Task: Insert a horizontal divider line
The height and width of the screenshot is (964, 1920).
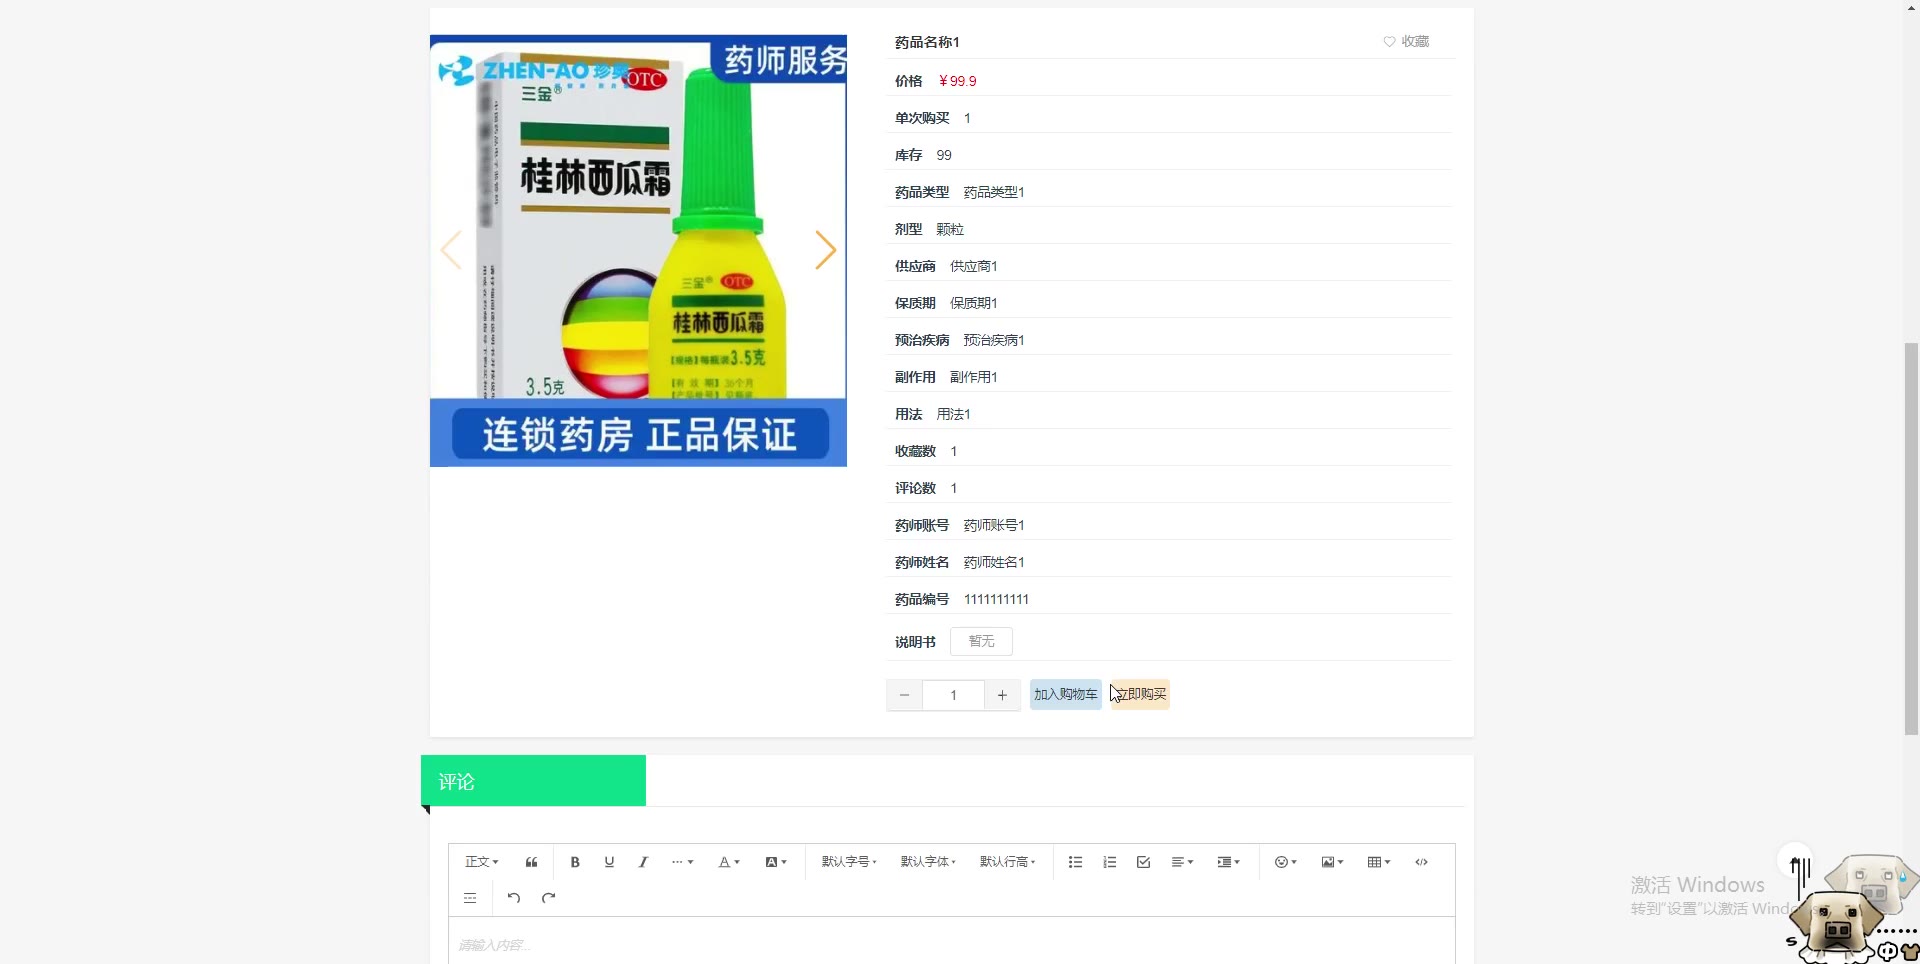Action: tap(470, 898)
